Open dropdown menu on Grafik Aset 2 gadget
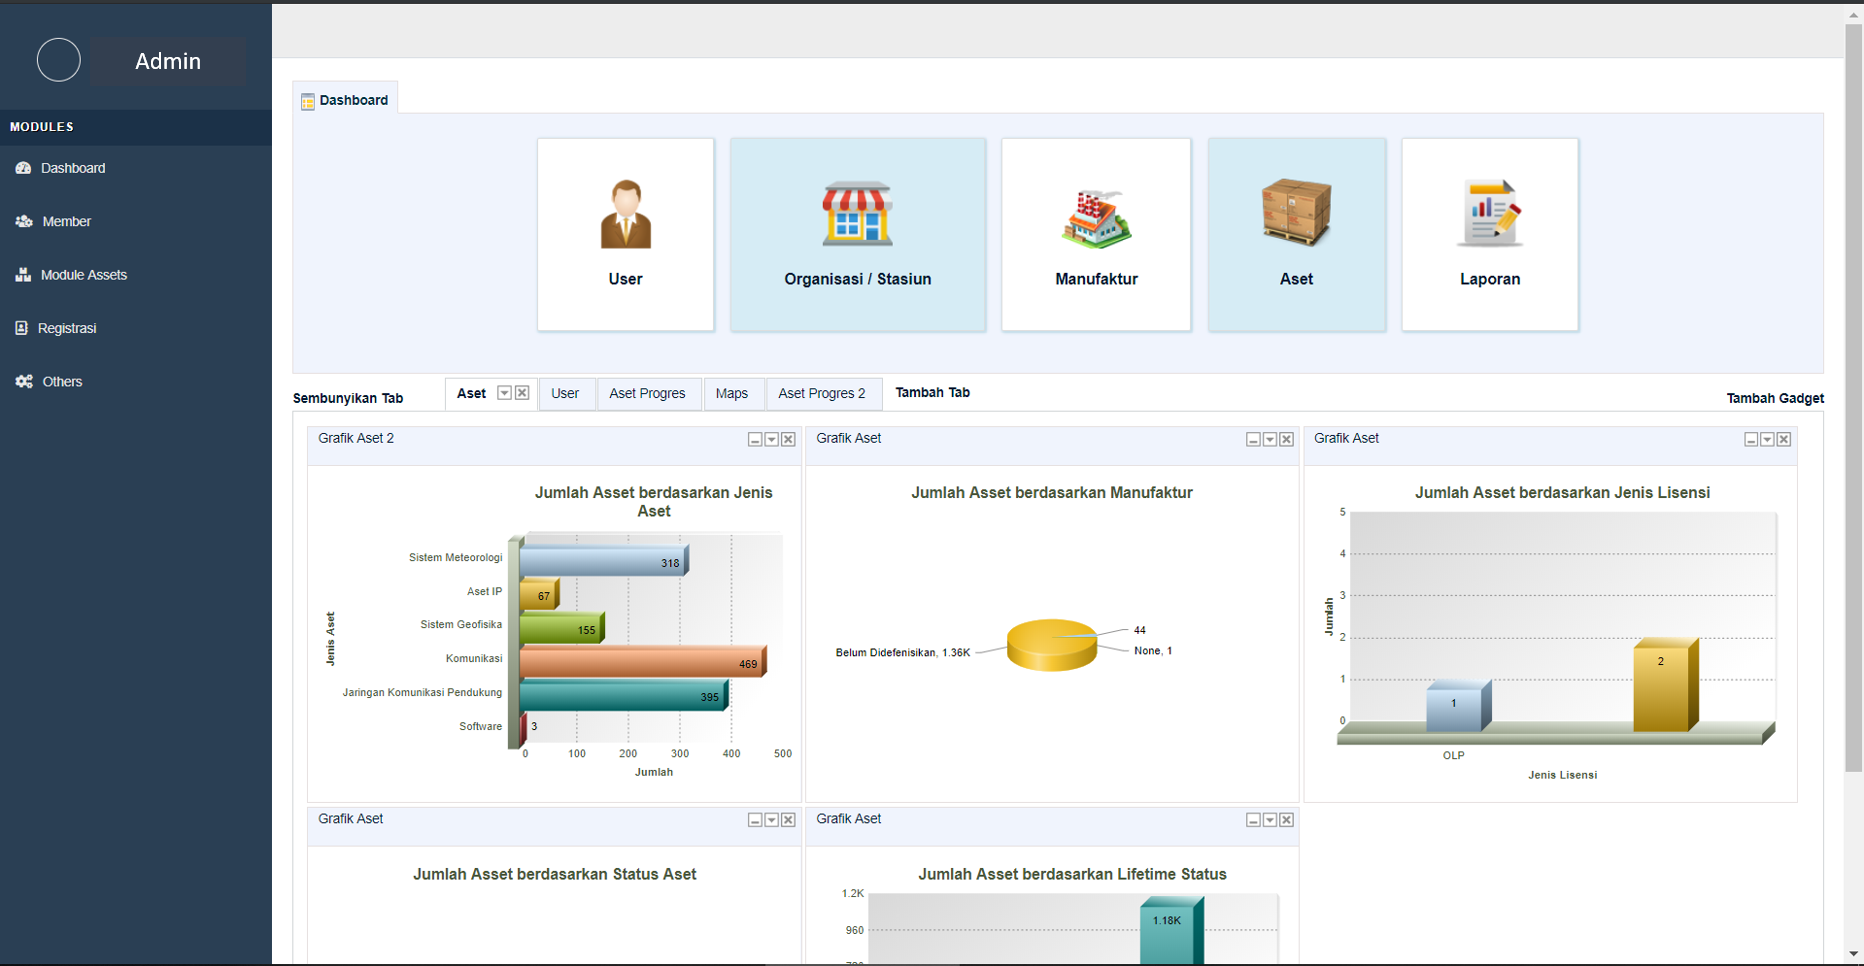The height and width of the screenshot is (966, 1864). tap(772, 440)
